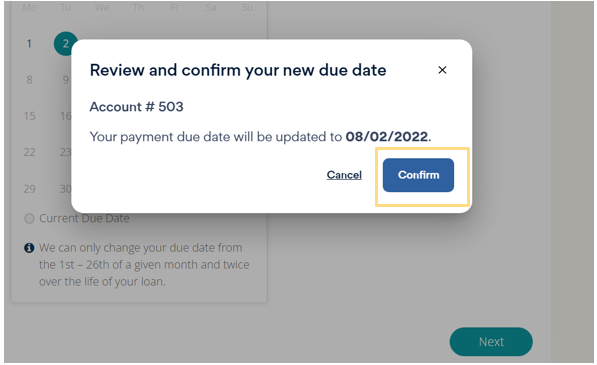Select the partially hidden day 30
Image resolution: width=597 pixels, height=365 pixels.
coord(65,189)
